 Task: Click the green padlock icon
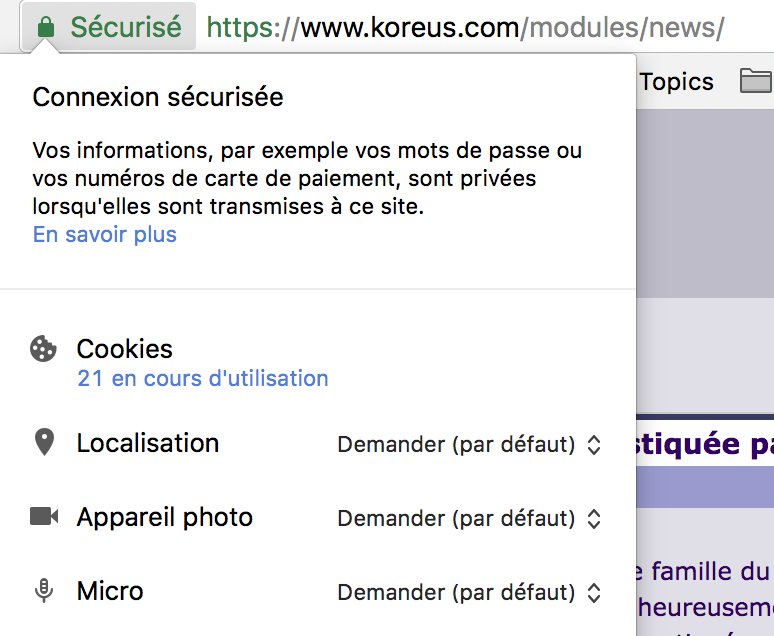pos(45,28)
